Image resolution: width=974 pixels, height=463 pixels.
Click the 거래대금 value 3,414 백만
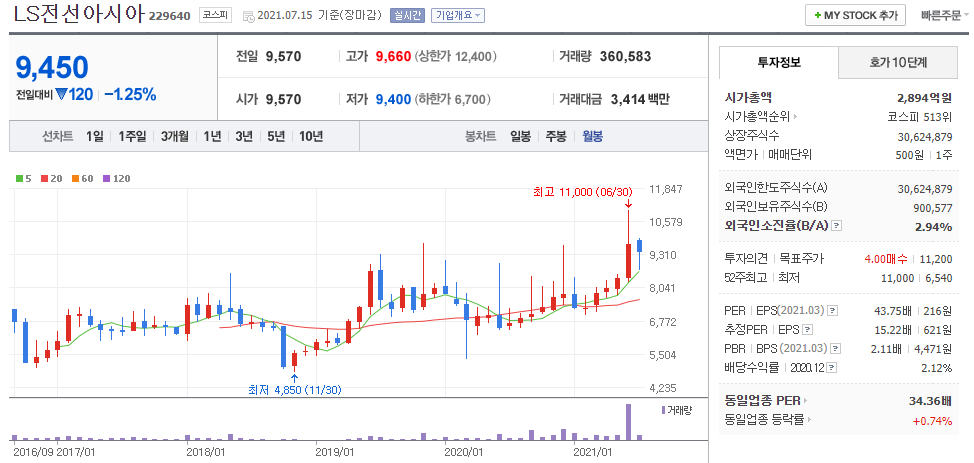point(640,99)
